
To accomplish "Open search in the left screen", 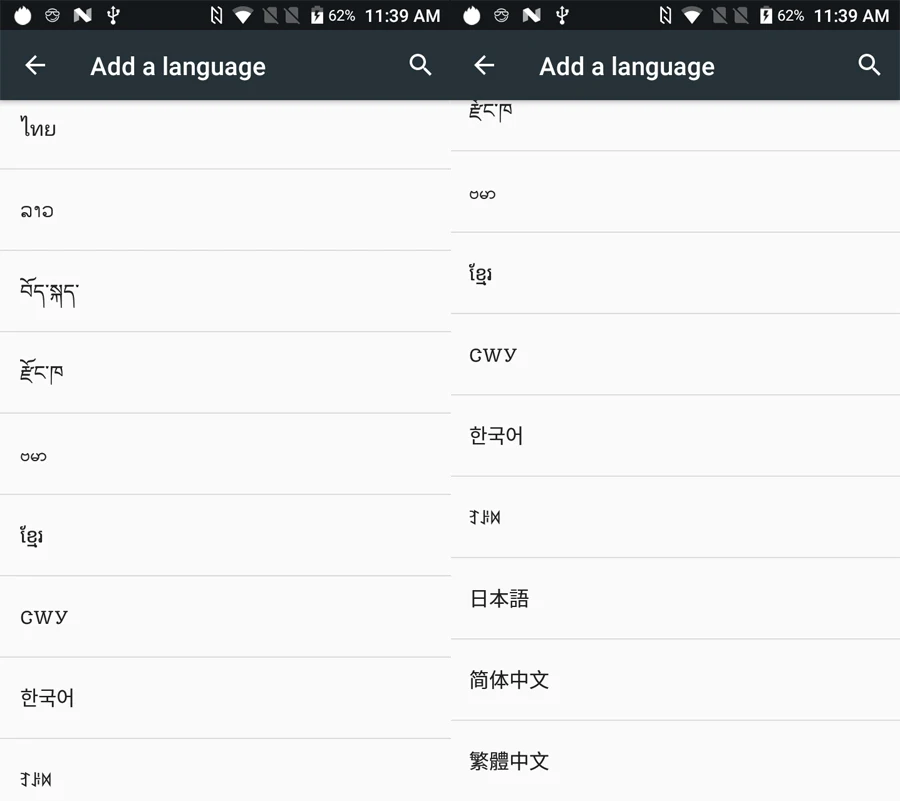I will tap(420, 65).
